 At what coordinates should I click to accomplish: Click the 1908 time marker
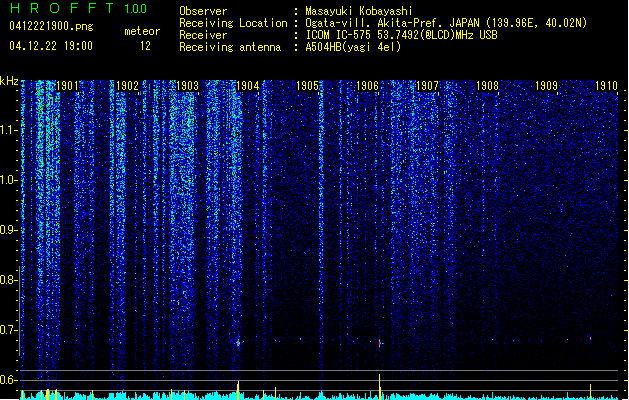coord(487,85)
